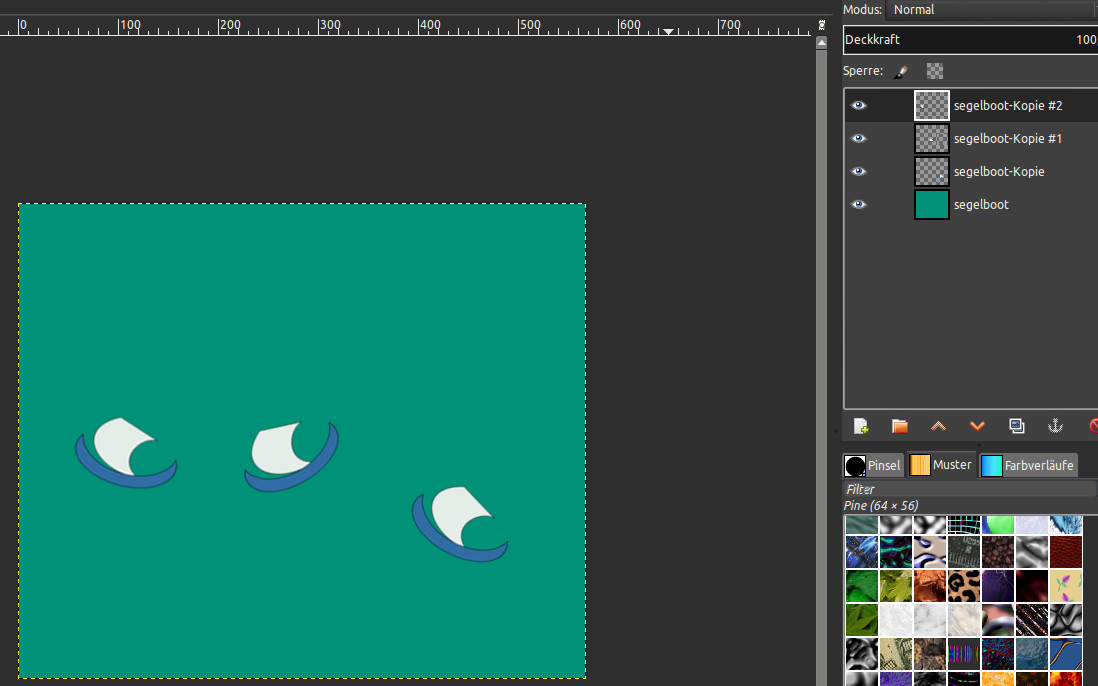
Task: Open the Modus dropdown set to Normal
Action: [990, 10]
